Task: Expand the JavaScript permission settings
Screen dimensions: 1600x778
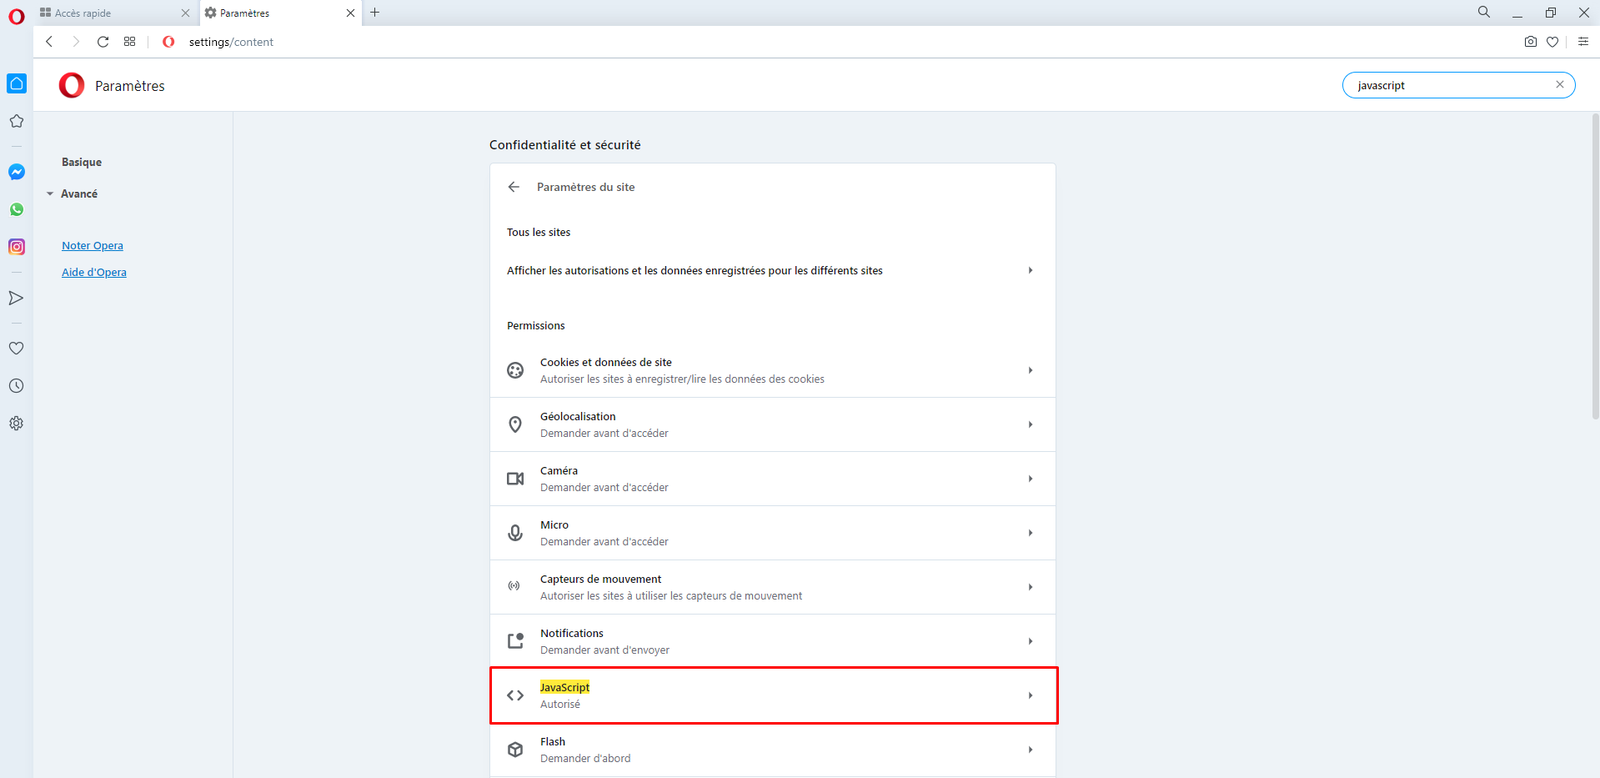Action: [773, 695]
